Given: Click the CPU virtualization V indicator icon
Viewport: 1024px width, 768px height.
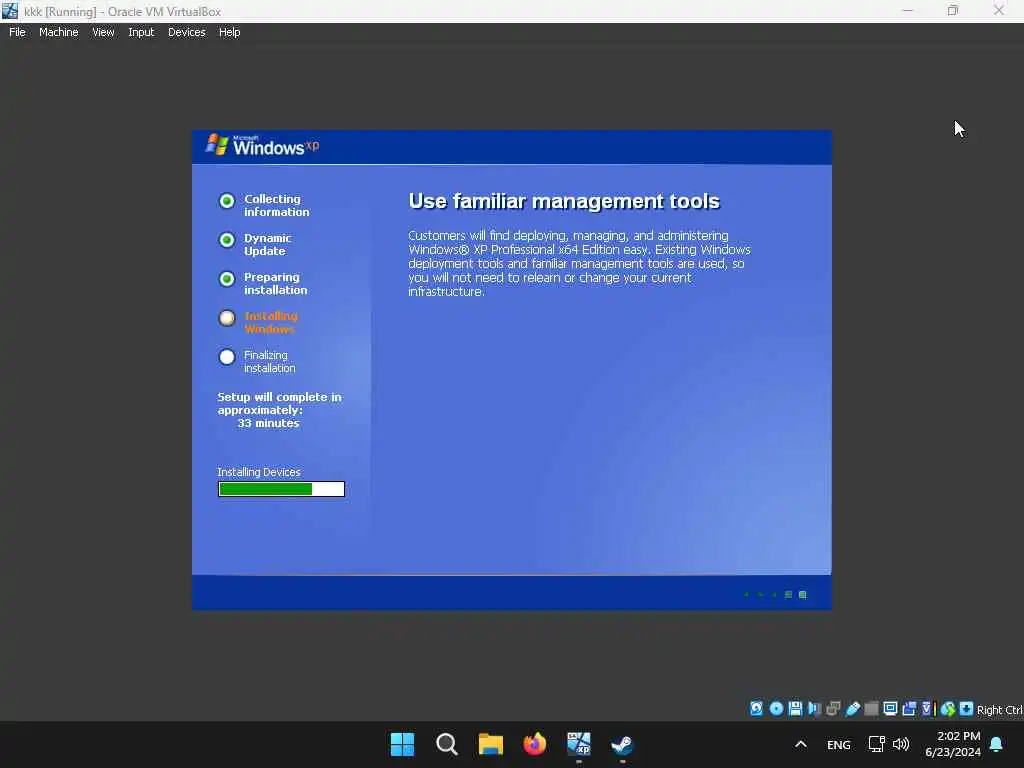Looking at the screenshot, I should tap(927, 709).
